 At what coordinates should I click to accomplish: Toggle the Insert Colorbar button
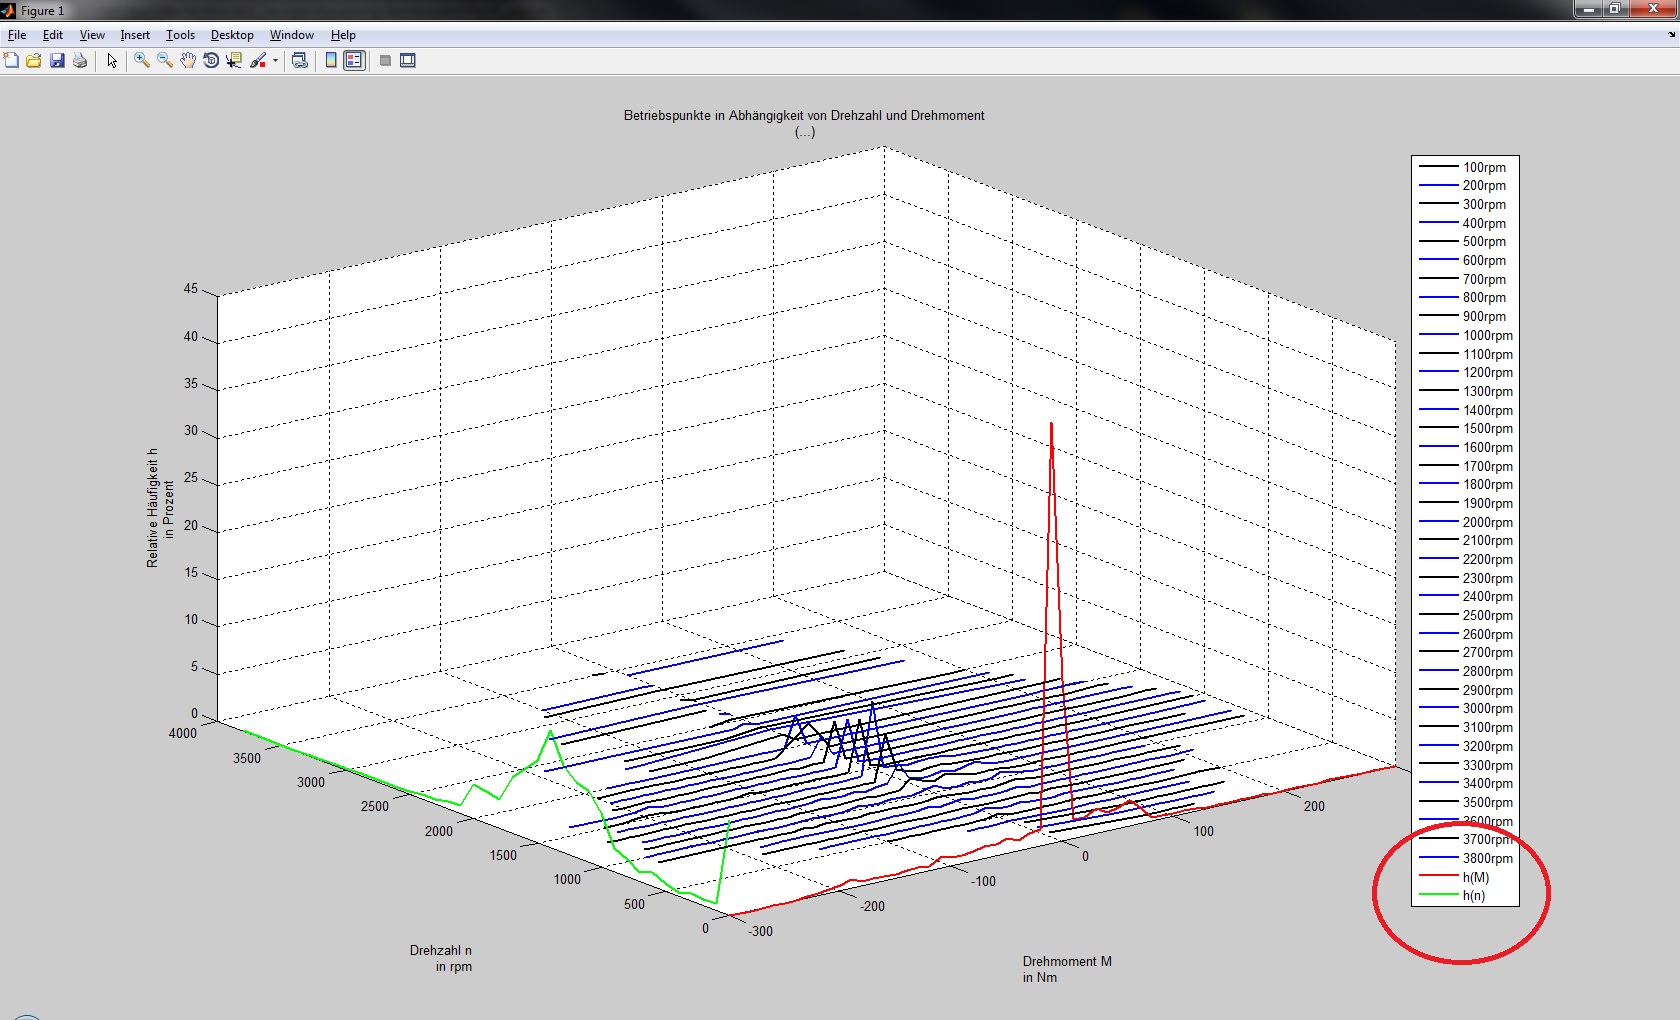pos(331,61)
